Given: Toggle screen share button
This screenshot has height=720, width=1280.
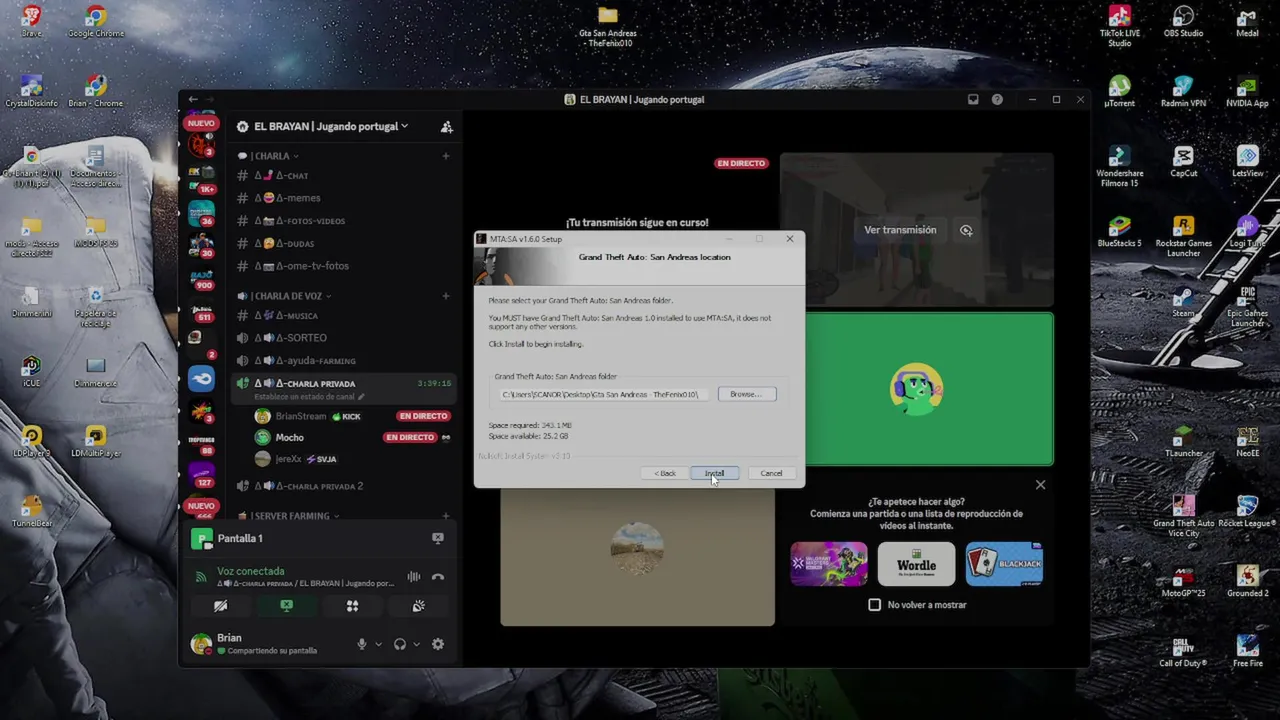Looking at the screenshot, I should tap(286, 606).
